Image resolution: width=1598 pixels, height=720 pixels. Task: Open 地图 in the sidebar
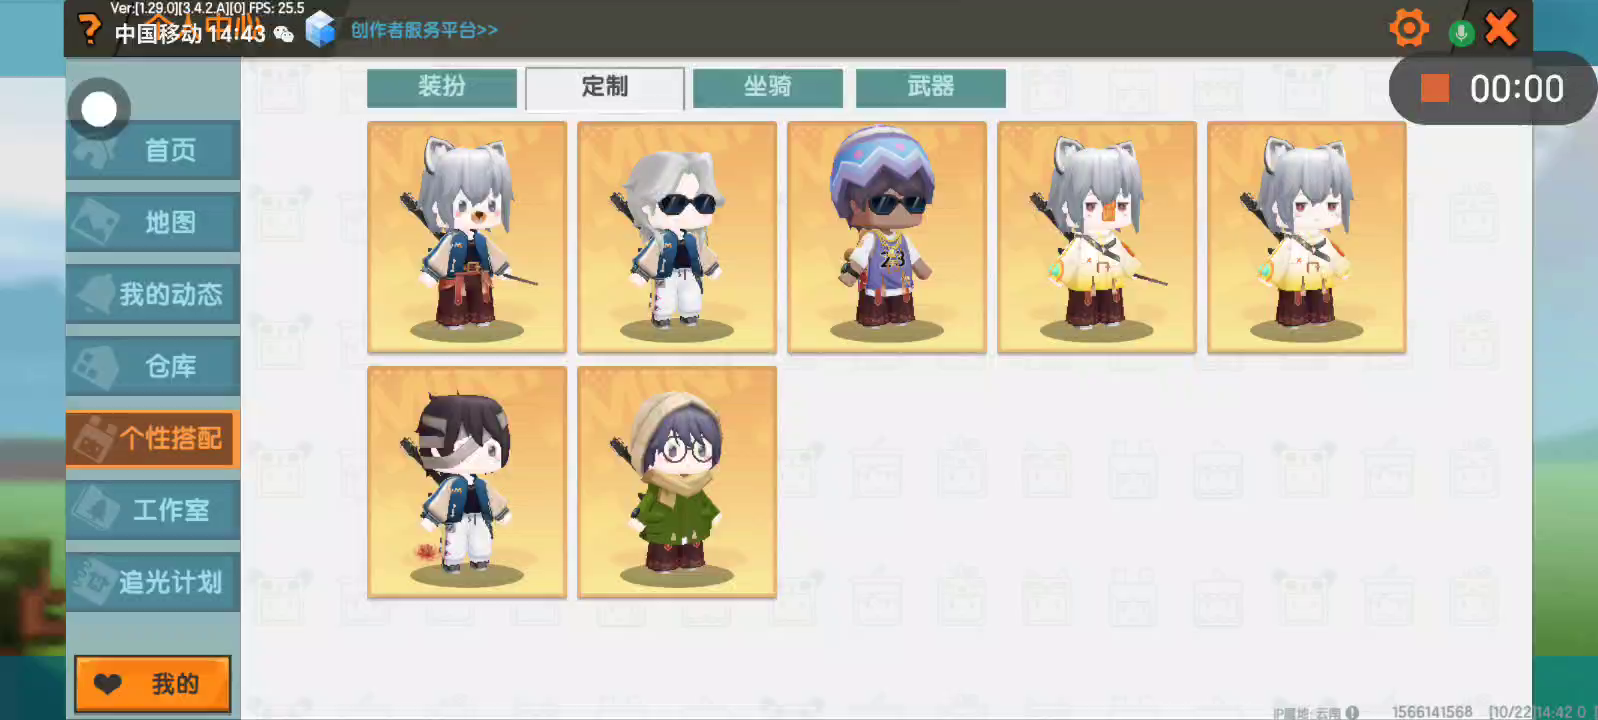tap(153, 222)
